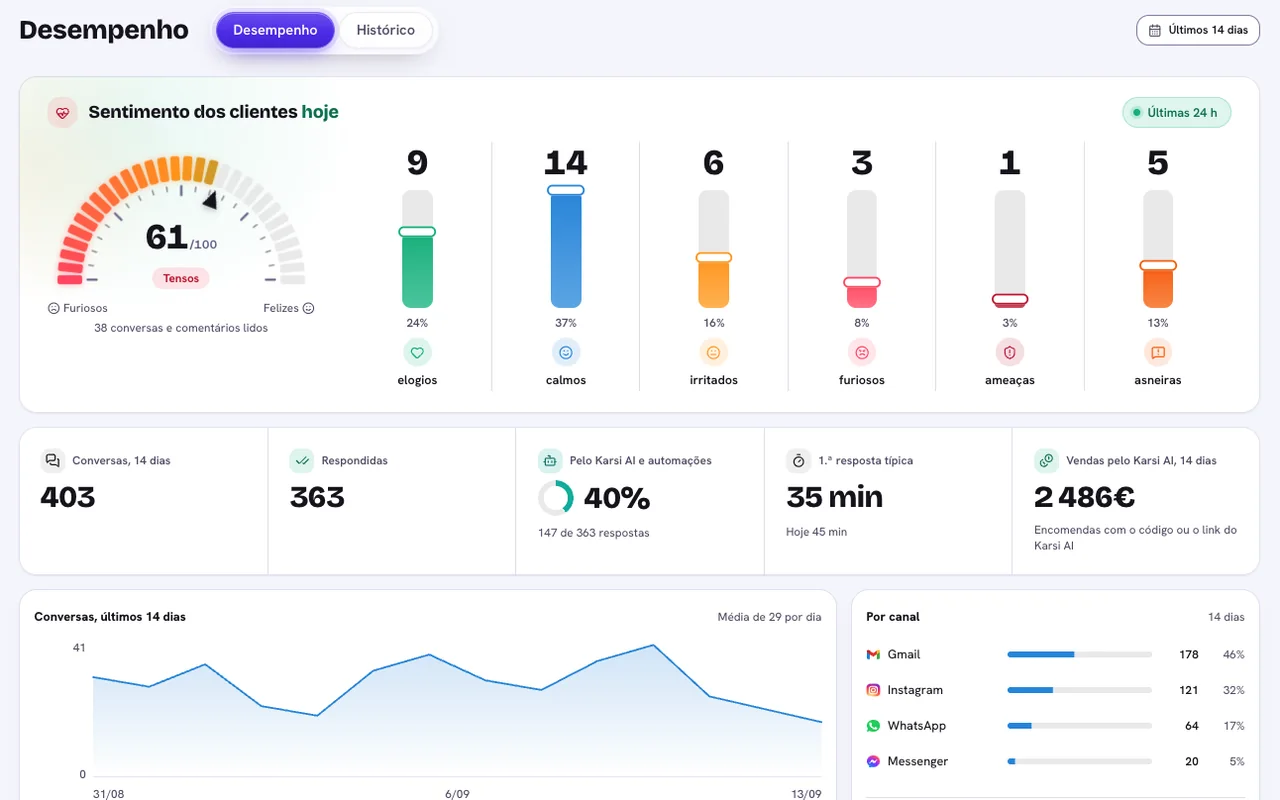
Task: Click the irritados neutral face icon
Action: (x=714, y=352)
